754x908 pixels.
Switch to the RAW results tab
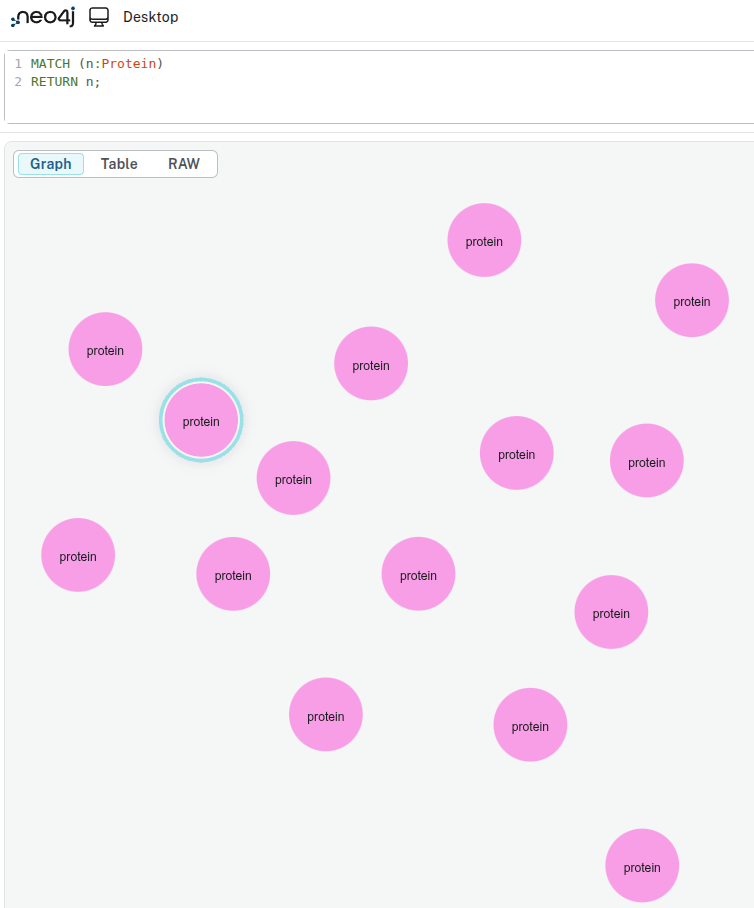coord(183,164)
